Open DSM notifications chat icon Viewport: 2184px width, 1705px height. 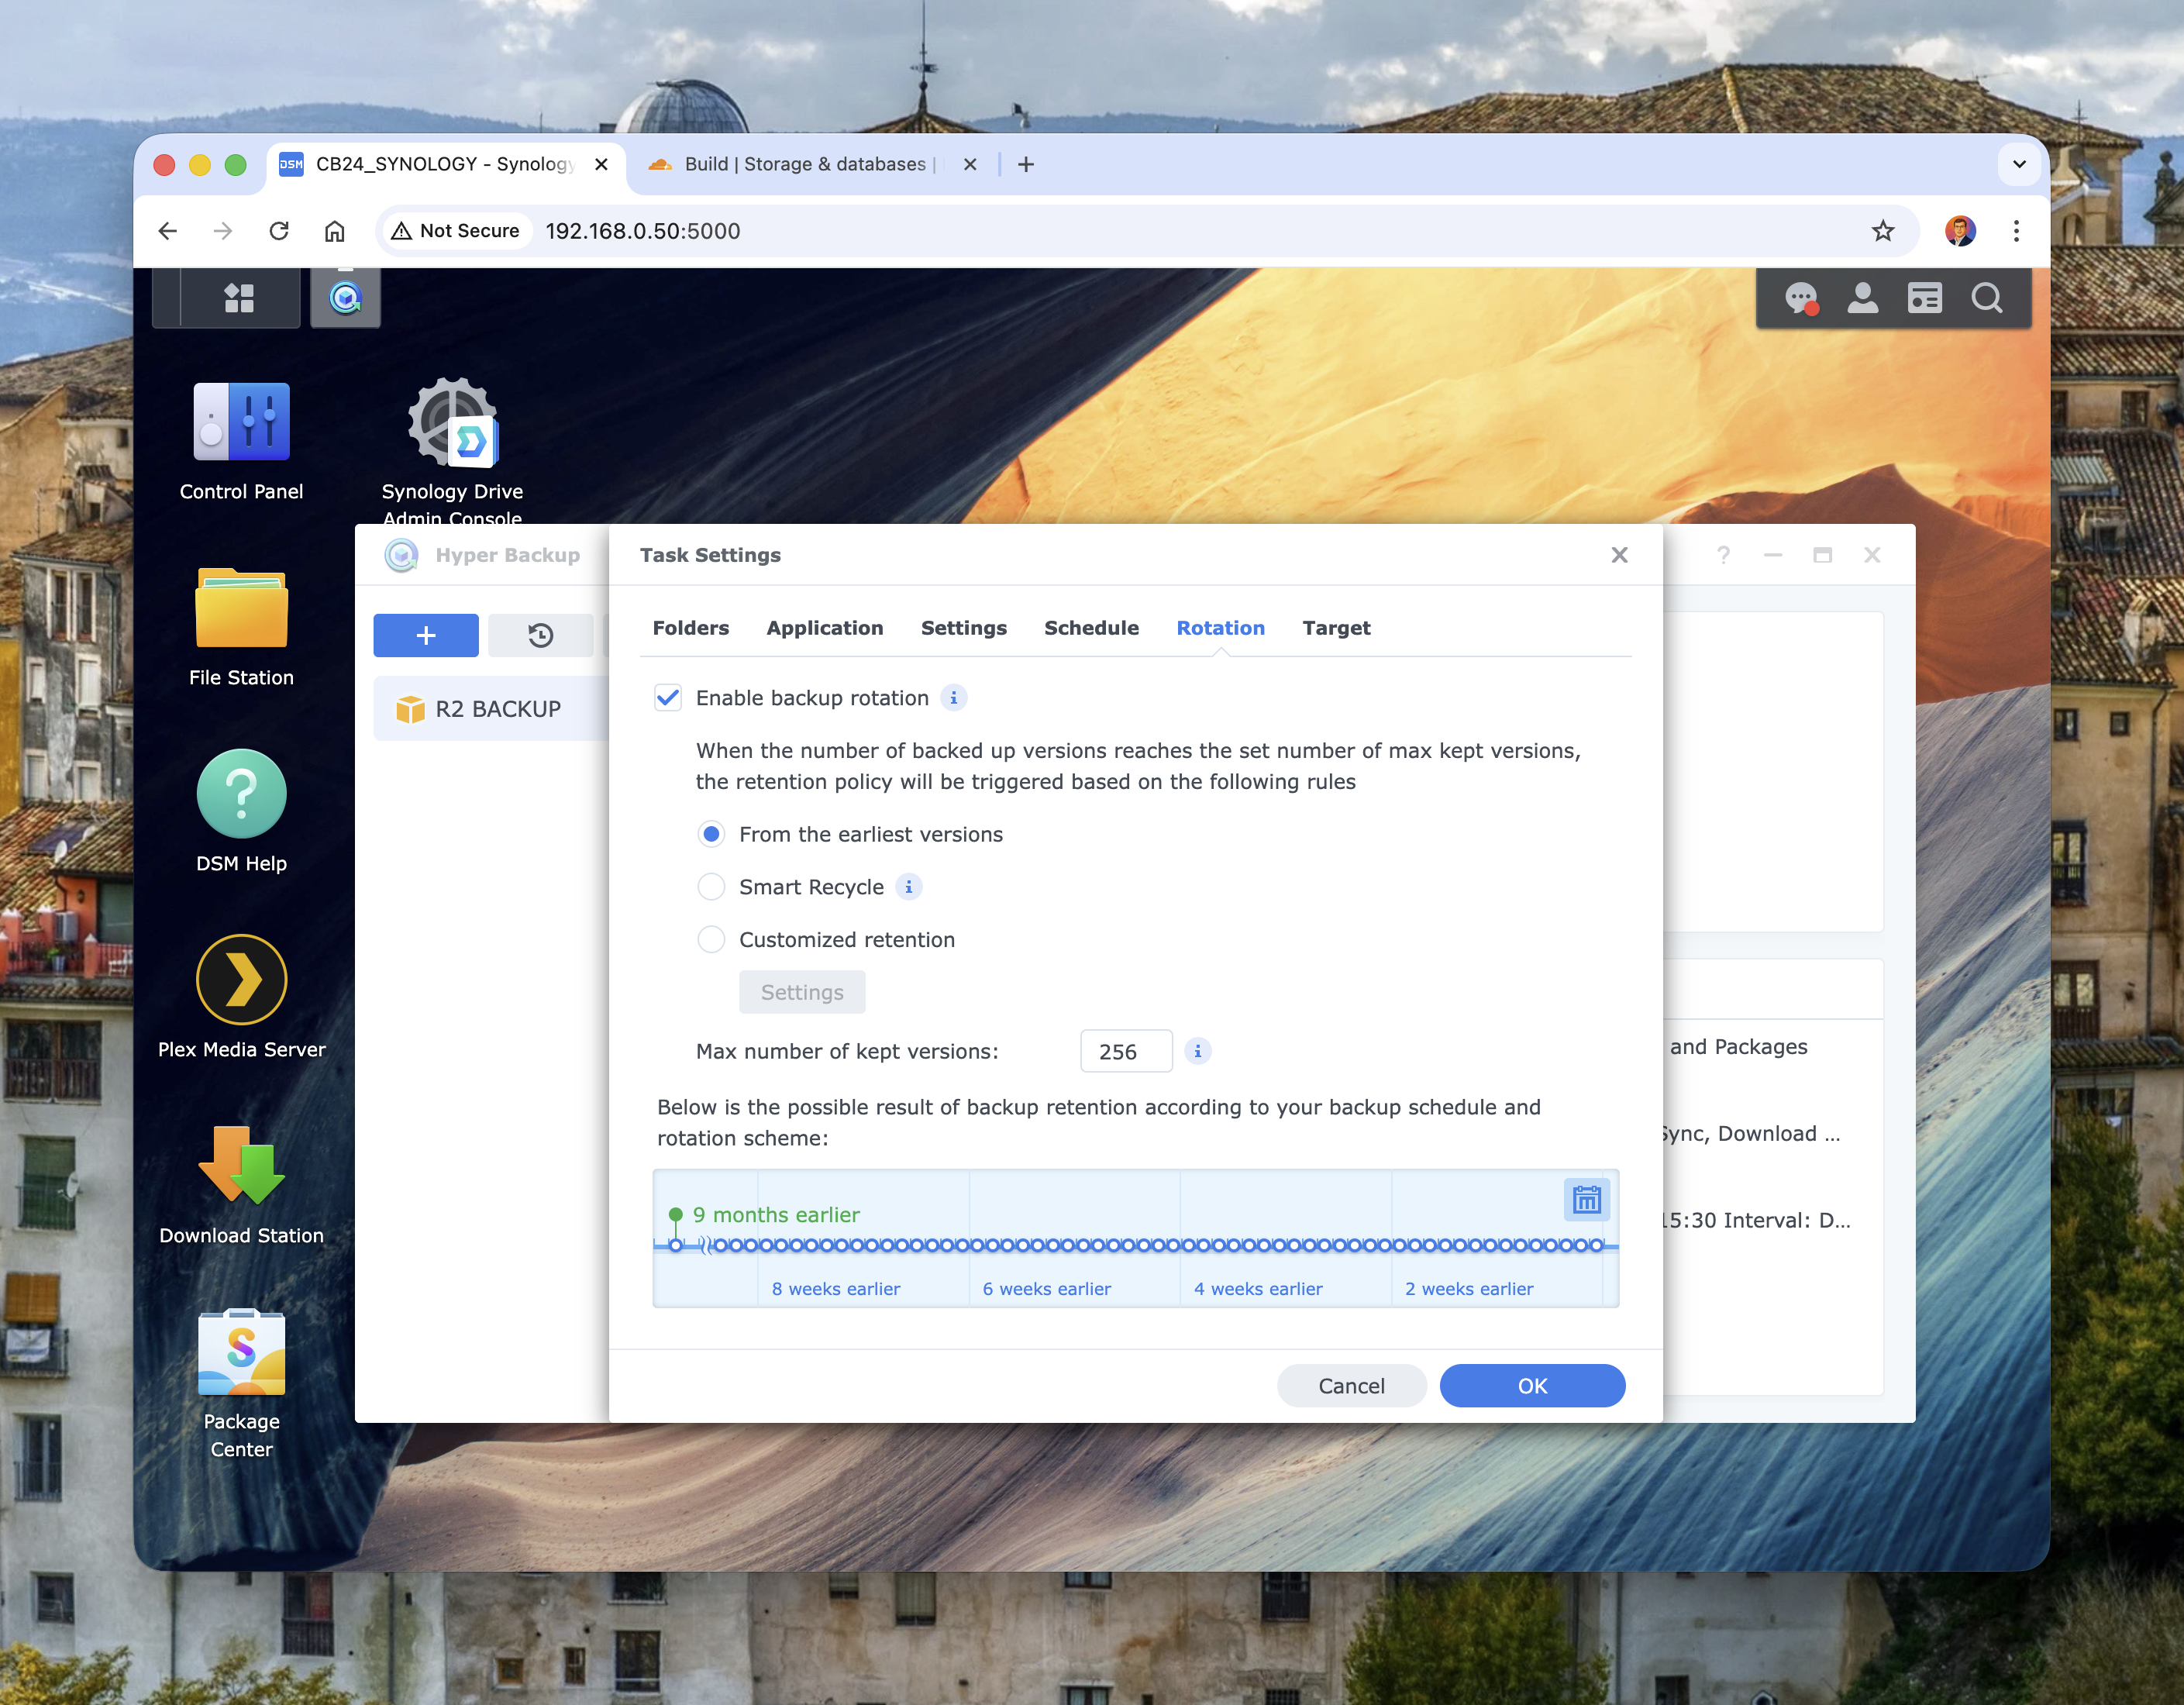1801,298
